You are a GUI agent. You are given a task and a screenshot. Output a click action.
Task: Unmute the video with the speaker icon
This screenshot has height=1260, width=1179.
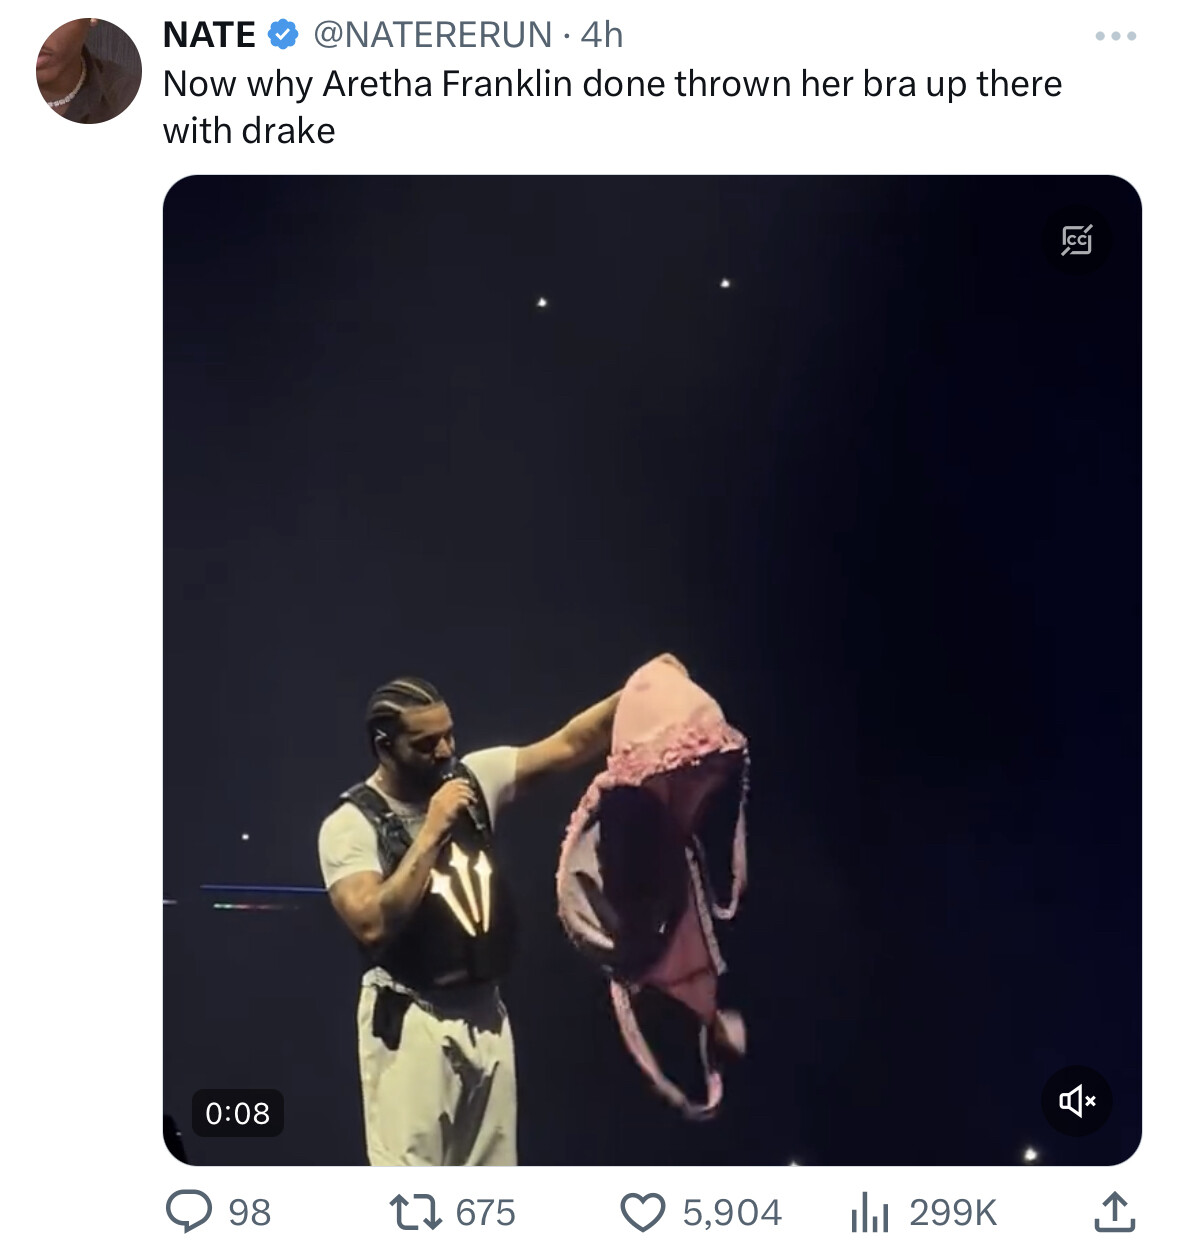[1077, 1101]
